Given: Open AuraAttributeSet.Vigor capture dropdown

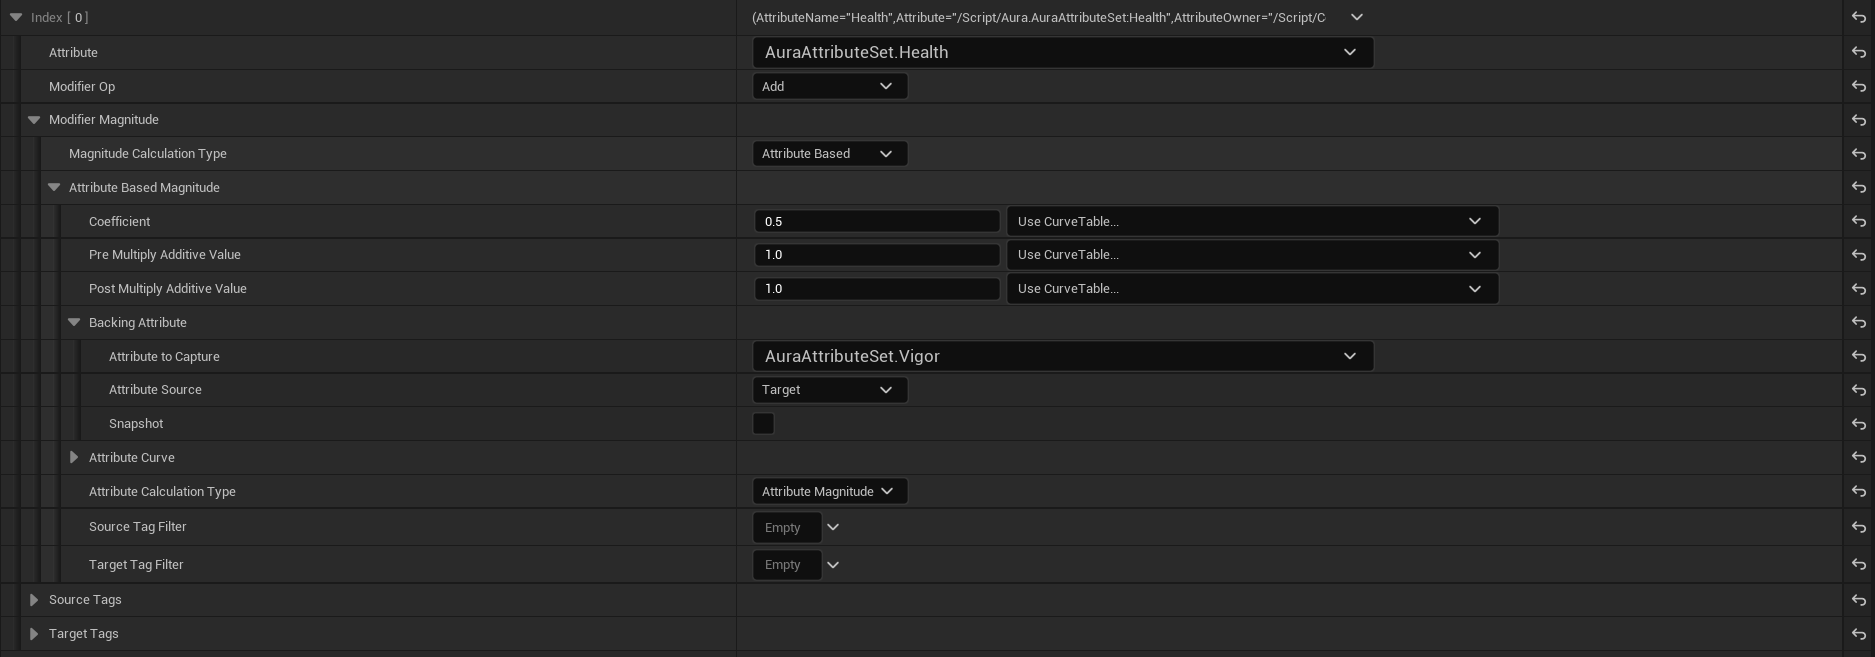Looking at the screenshot, I should coord(1062,356).
